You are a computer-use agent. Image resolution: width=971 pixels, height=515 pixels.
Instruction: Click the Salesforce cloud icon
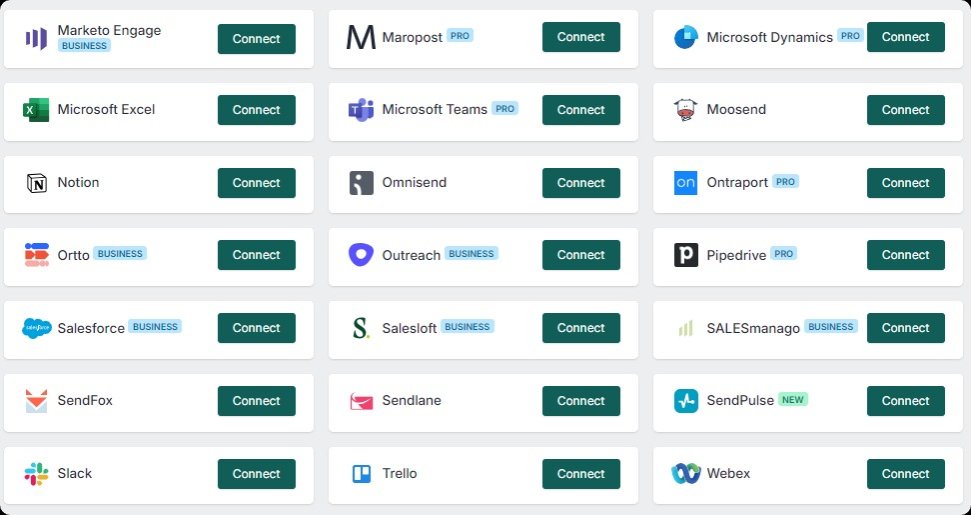coord(37,328)
